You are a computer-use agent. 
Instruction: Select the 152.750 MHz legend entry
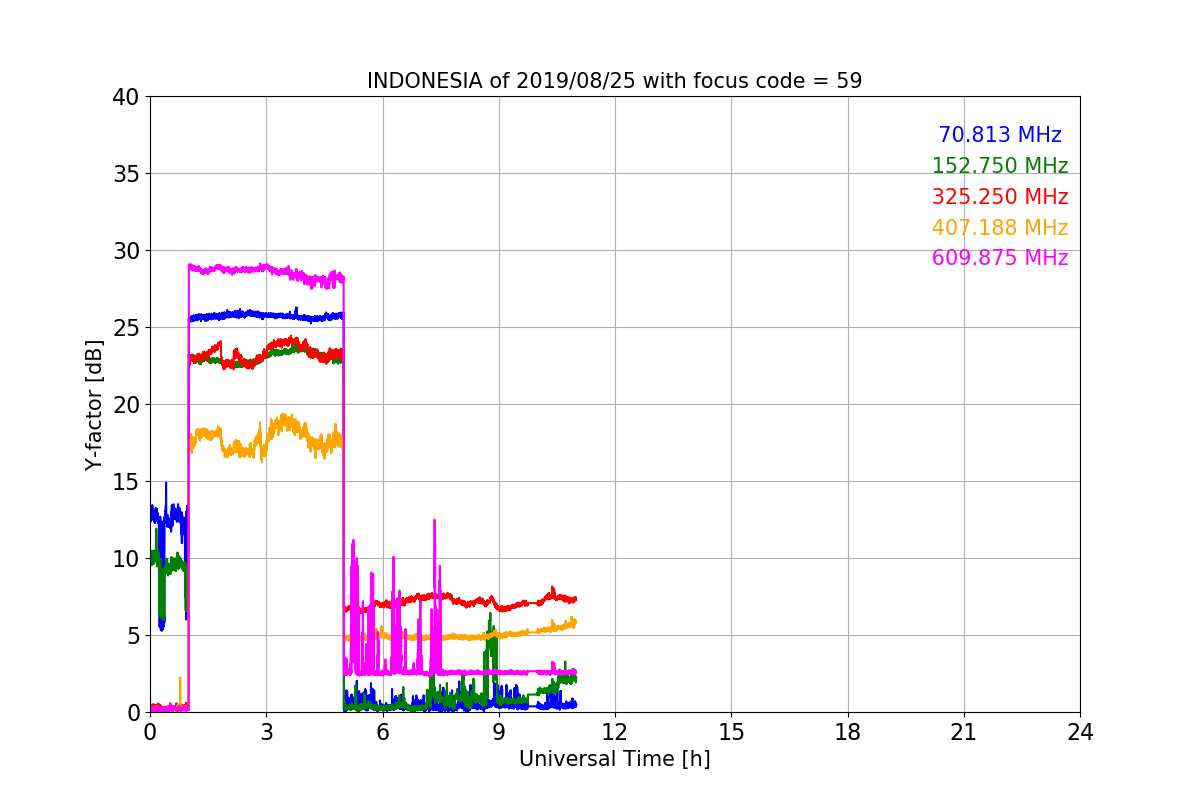point(1000,166)
